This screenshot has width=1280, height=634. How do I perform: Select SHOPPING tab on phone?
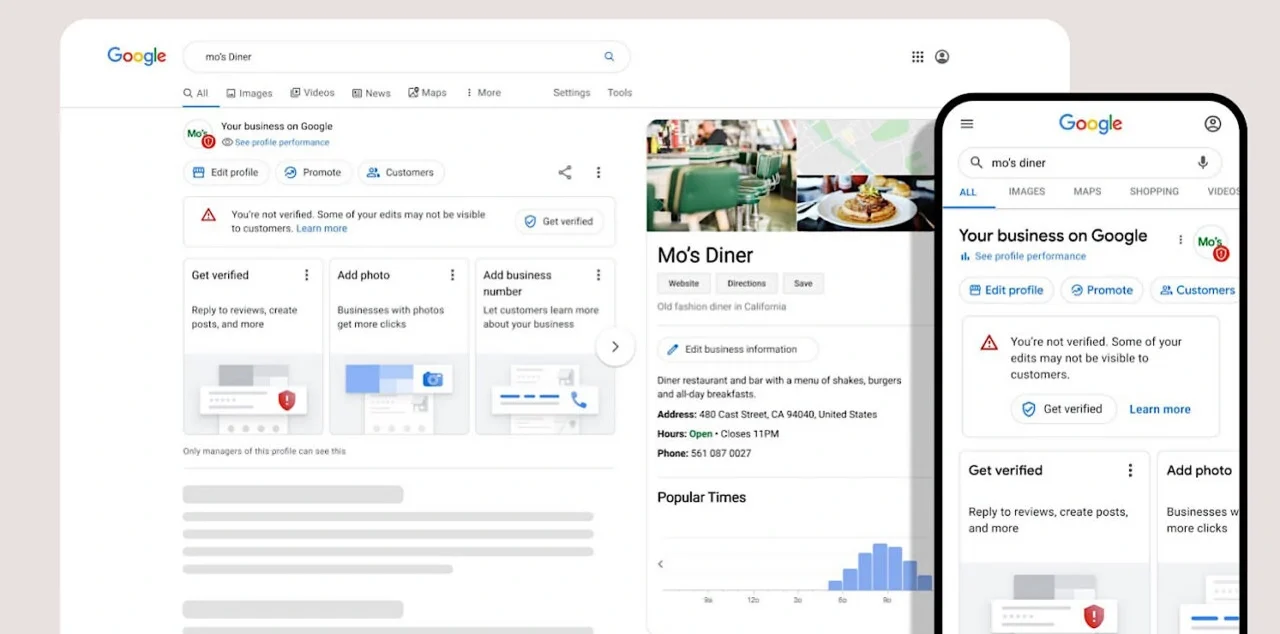click(x=1154, y=191)
